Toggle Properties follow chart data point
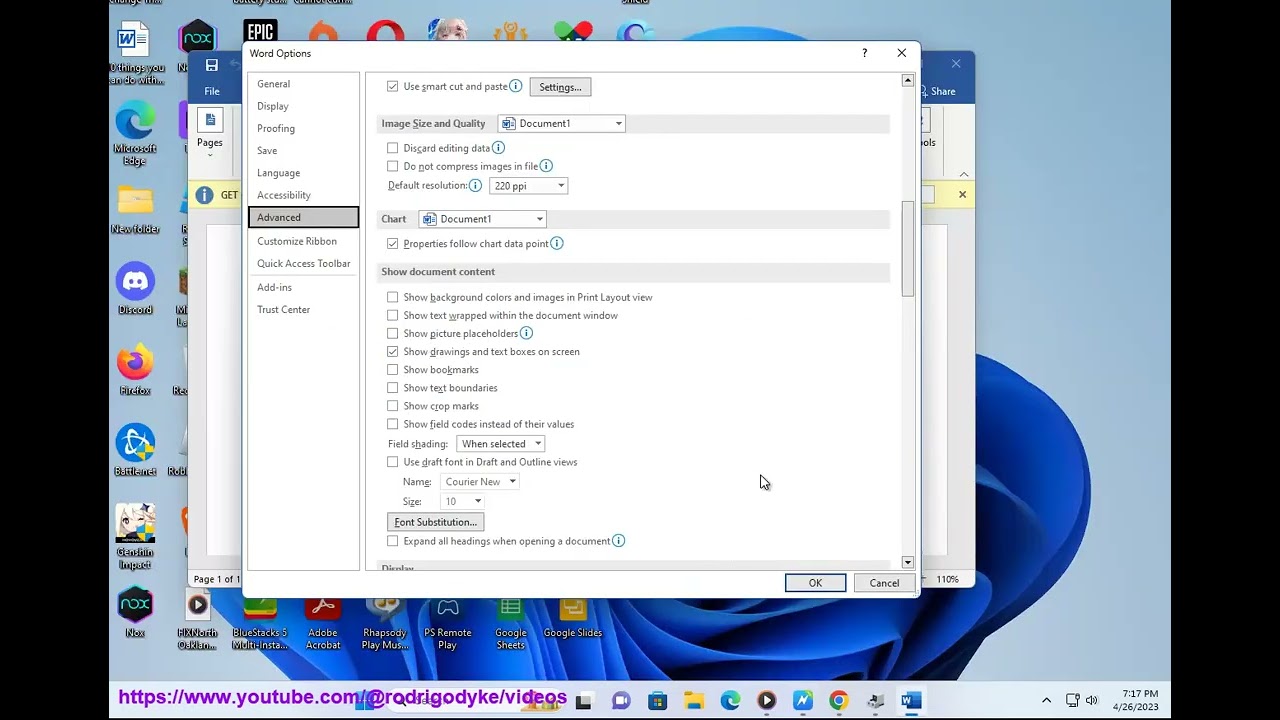1280x720 pixels. point(392,243)
